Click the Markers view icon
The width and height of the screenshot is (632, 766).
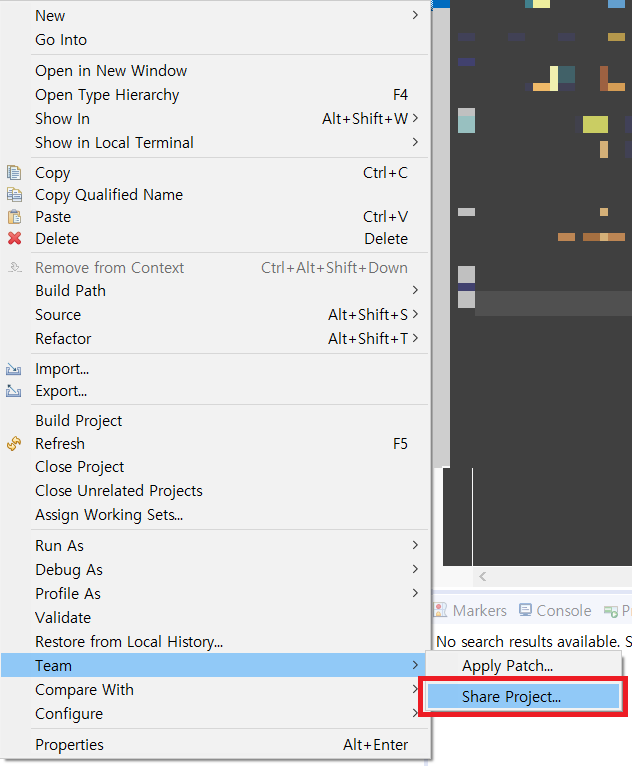coord(441,610)
